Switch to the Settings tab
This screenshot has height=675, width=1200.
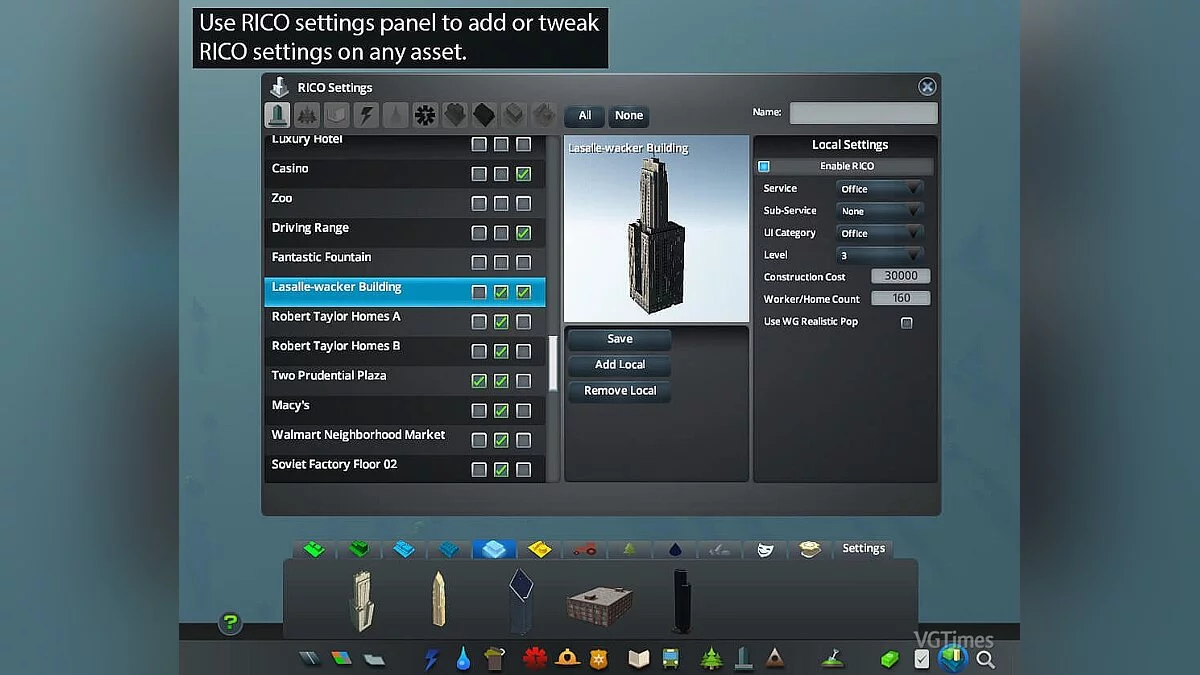(863, 549)
